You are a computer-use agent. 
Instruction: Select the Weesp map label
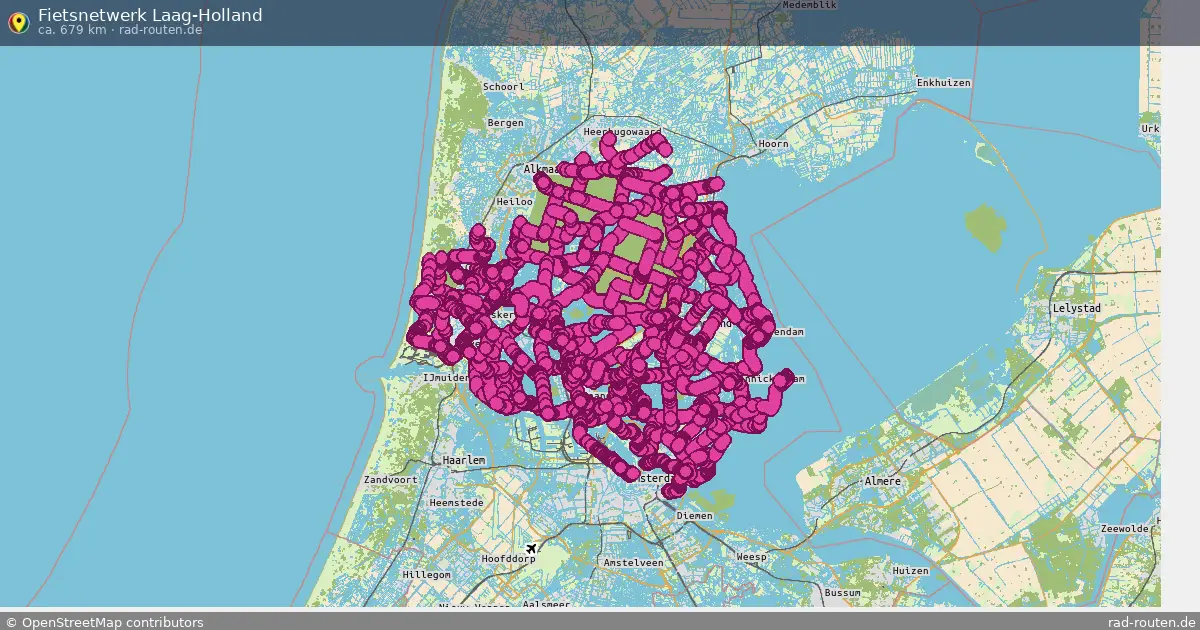(x=750, y=557)
